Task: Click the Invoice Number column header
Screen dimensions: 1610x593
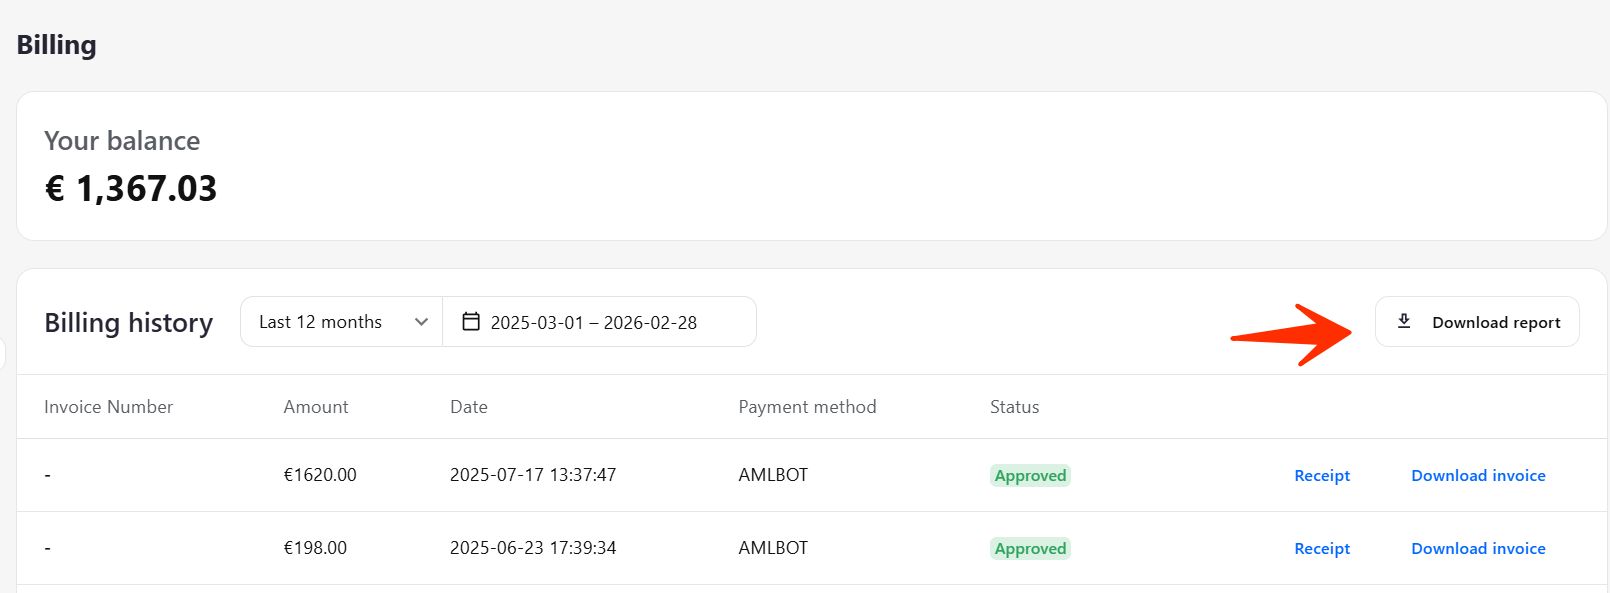Action: (108, 407)
